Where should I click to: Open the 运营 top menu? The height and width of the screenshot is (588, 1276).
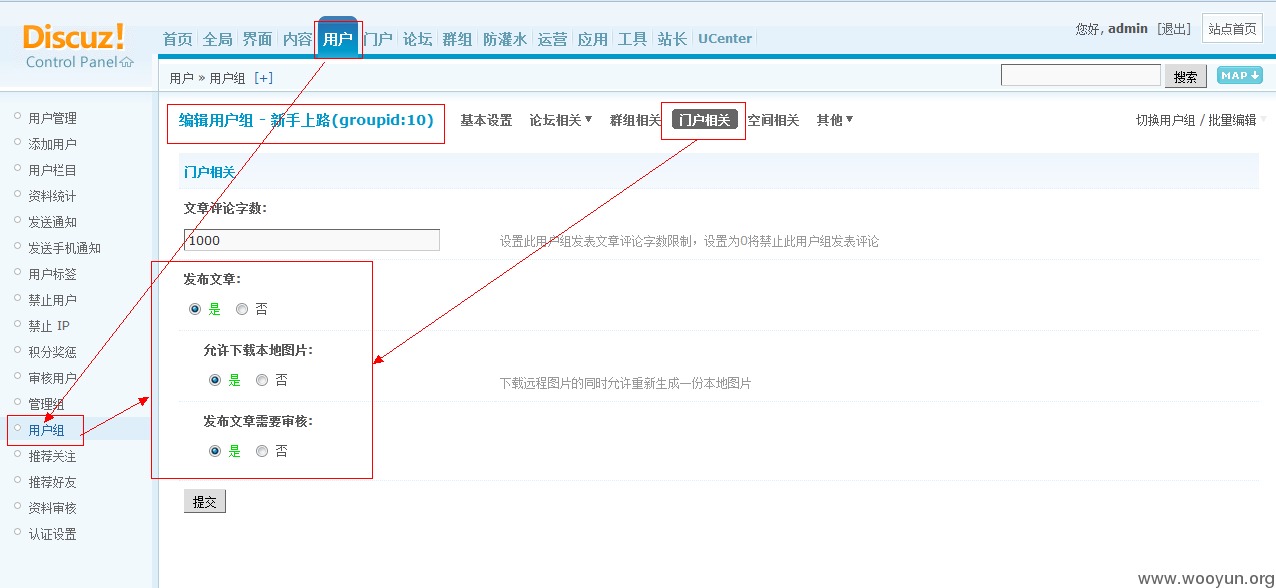553,39
